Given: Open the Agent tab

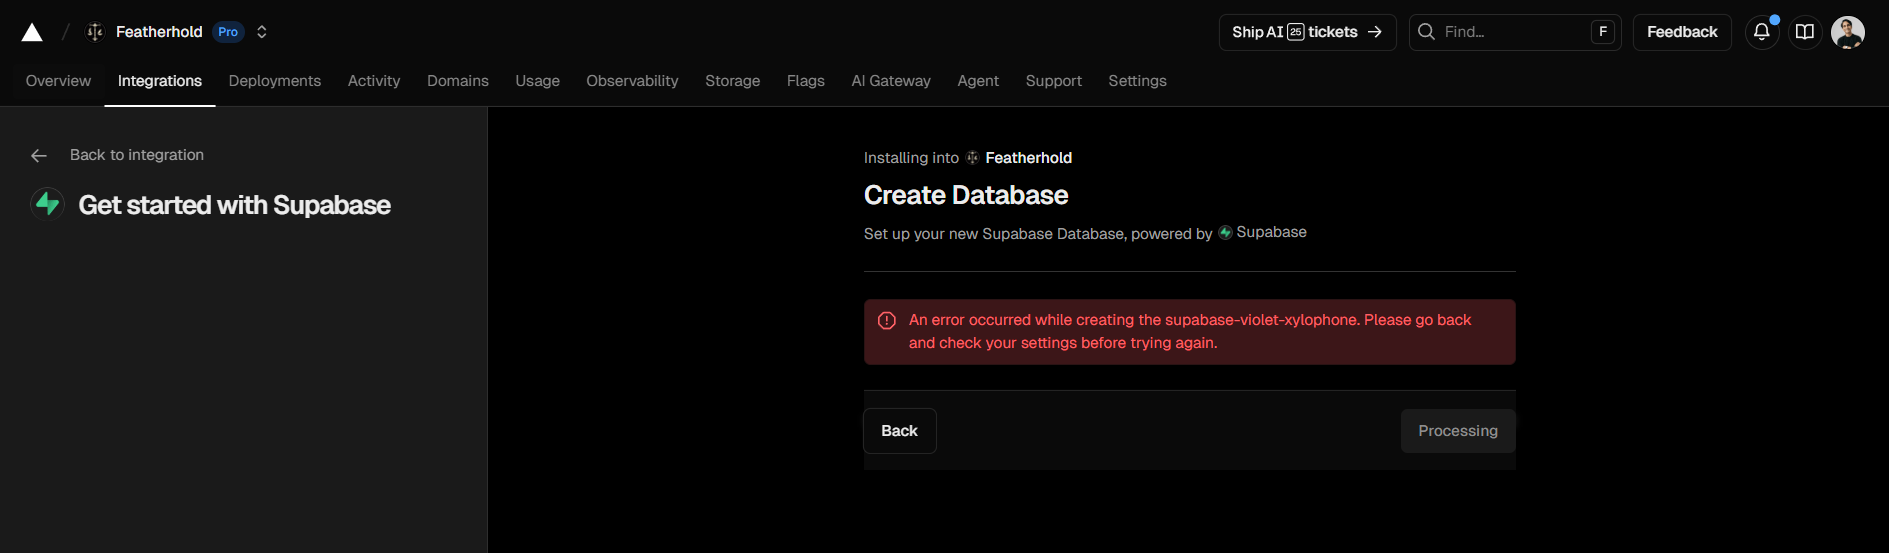Looking at the screenshot, I should (x=978, y=81).
